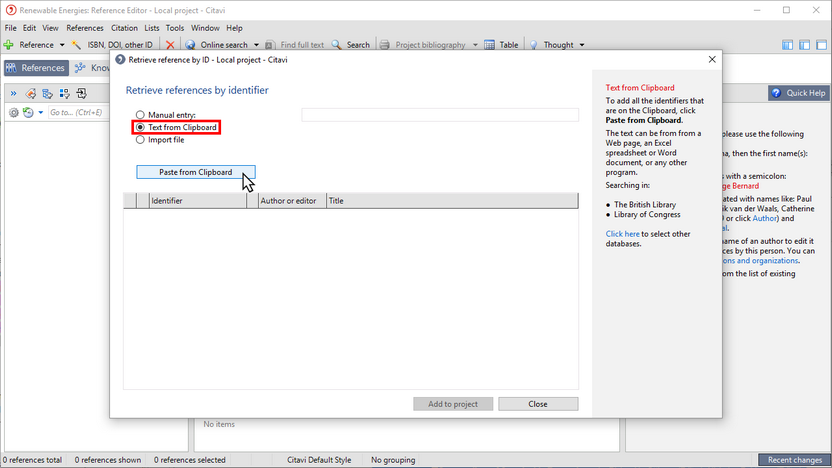Open the Knowledge tab

coord(92,68)
